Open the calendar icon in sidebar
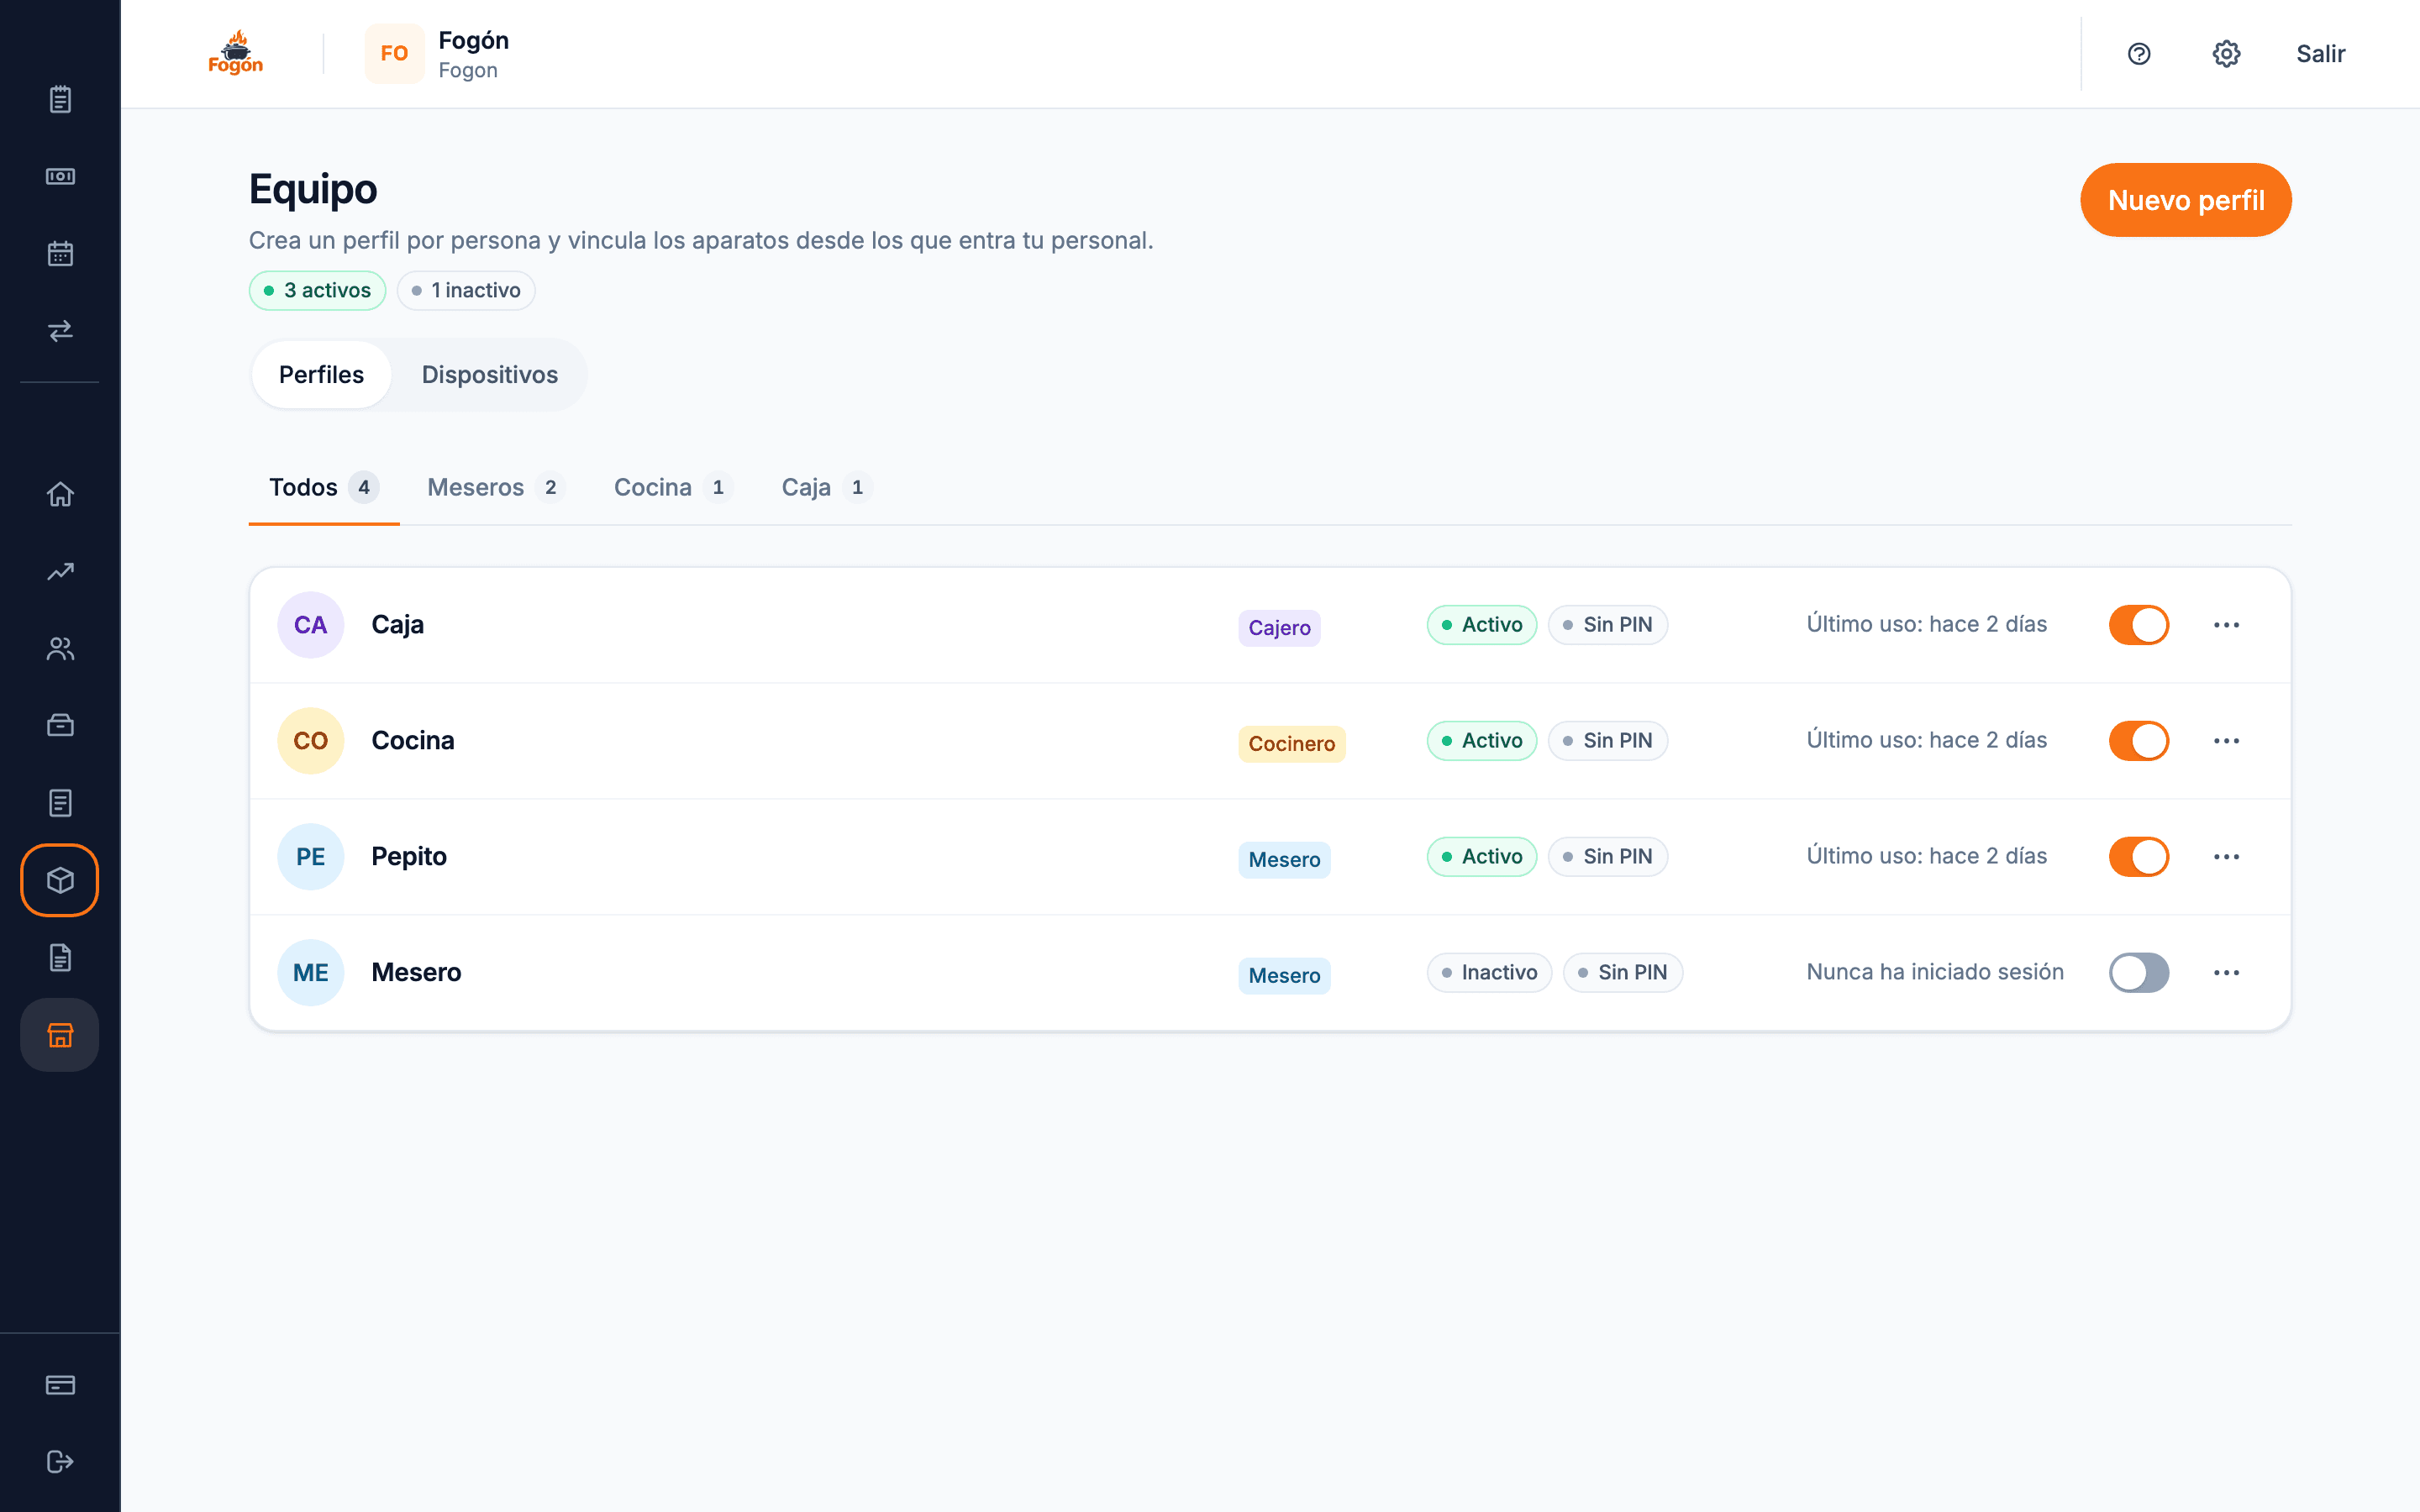This screenshot has height=1512, width=2420. point(60,254)
